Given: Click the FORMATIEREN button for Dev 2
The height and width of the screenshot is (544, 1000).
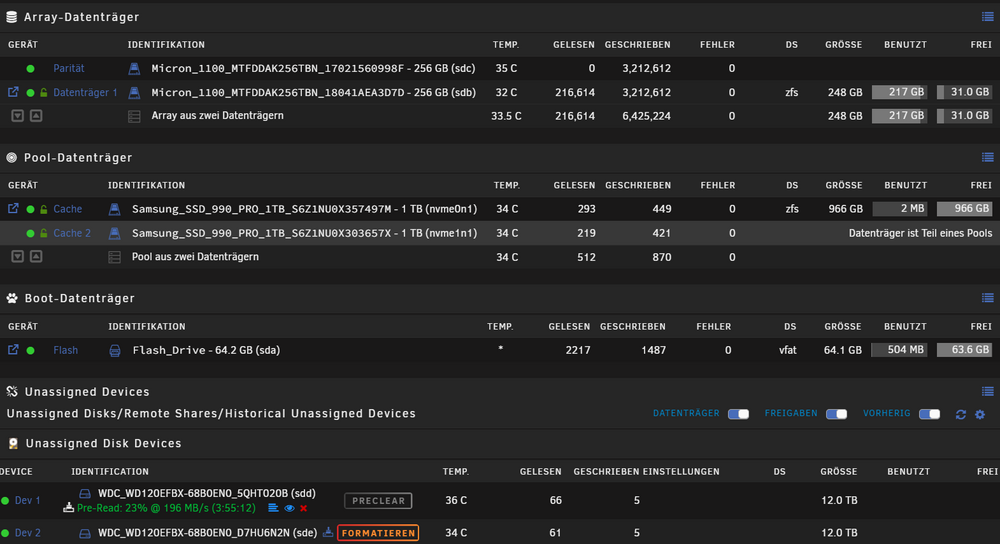Looking at the screenshot, I should point(378,533).
